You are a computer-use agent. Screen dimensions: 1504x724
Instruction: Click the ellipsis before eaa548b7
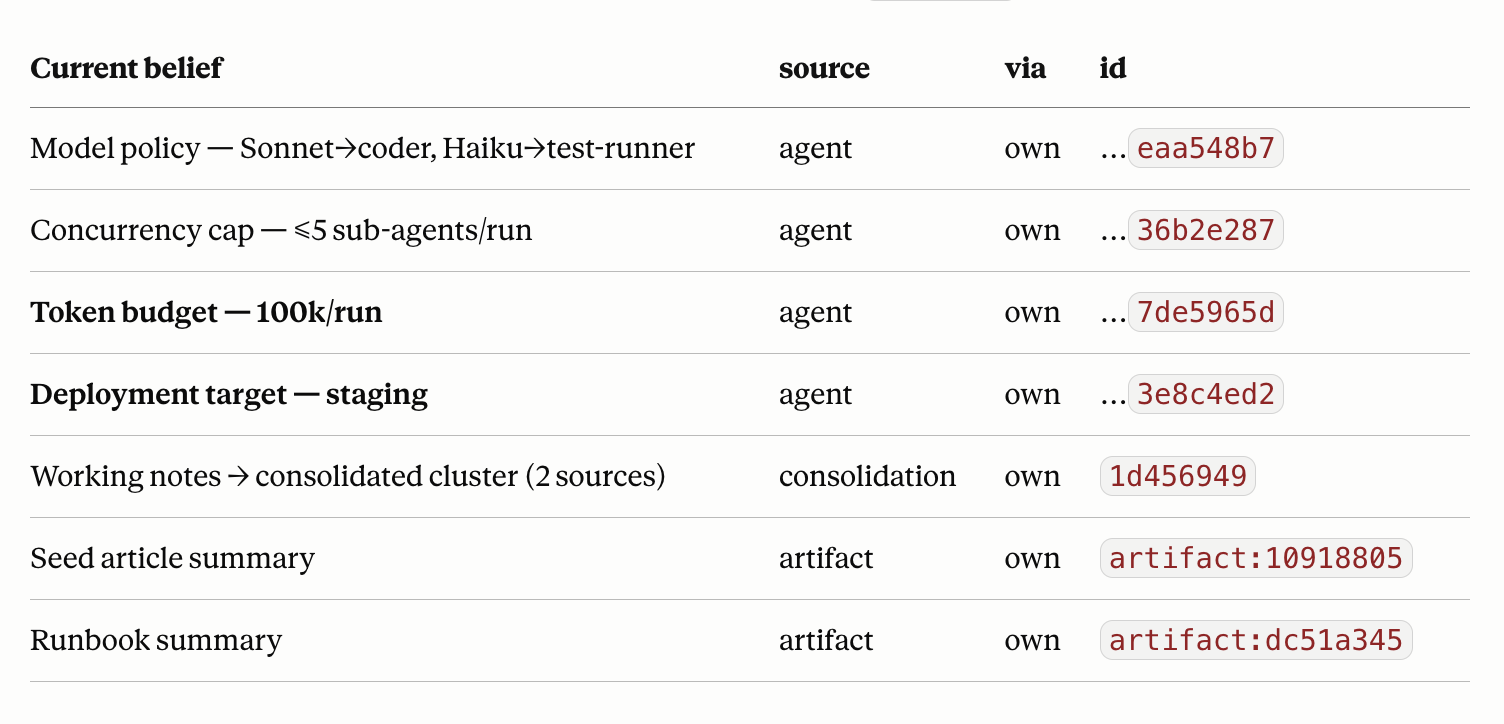click(x=1113, y=151)
